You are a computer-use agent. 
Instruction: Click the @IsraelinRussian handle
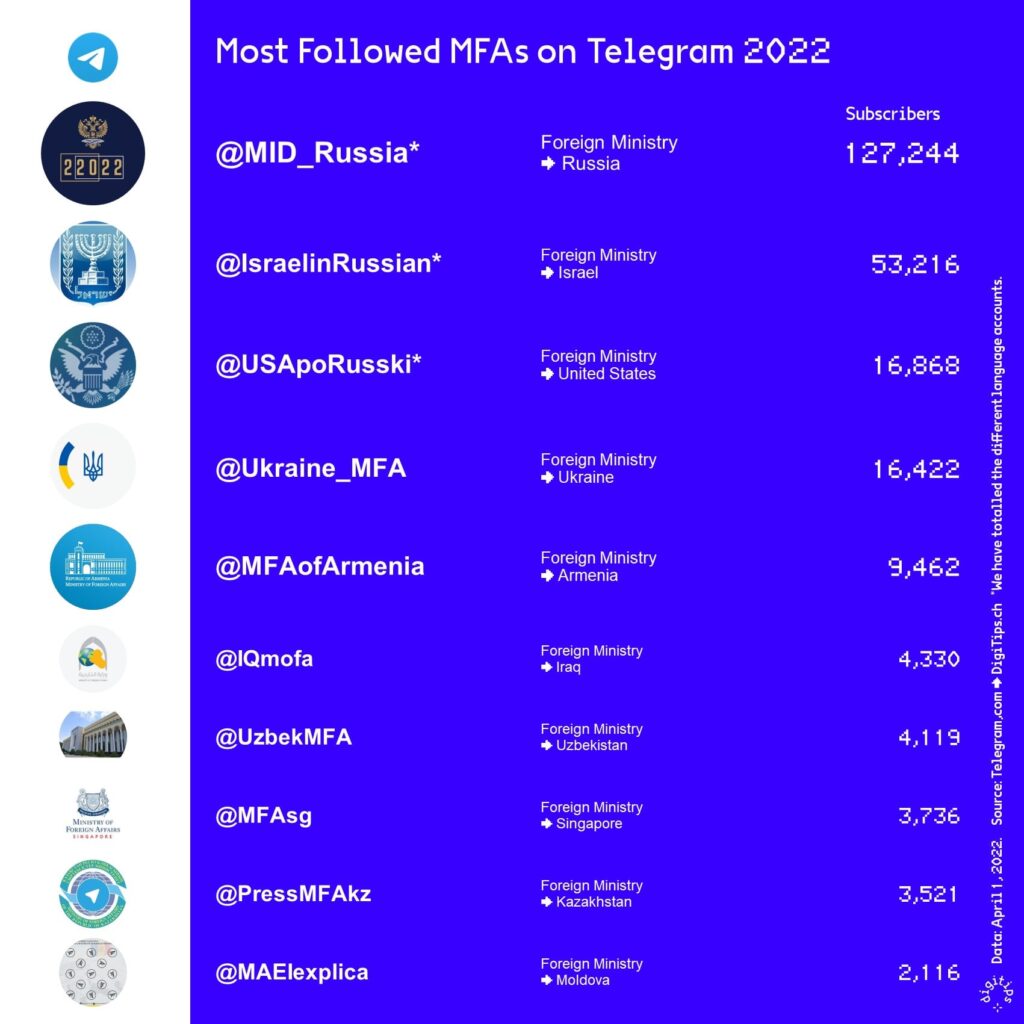coord(328,264)
